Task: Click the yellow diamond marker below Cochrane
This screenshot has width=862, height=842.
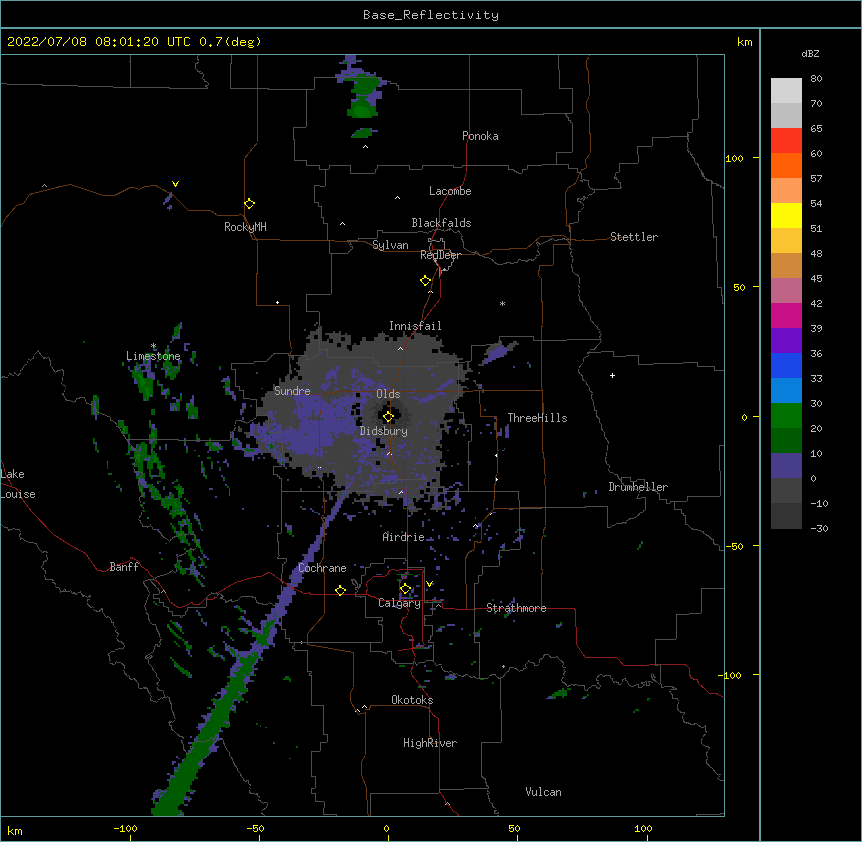Action: tap(340, 590)
